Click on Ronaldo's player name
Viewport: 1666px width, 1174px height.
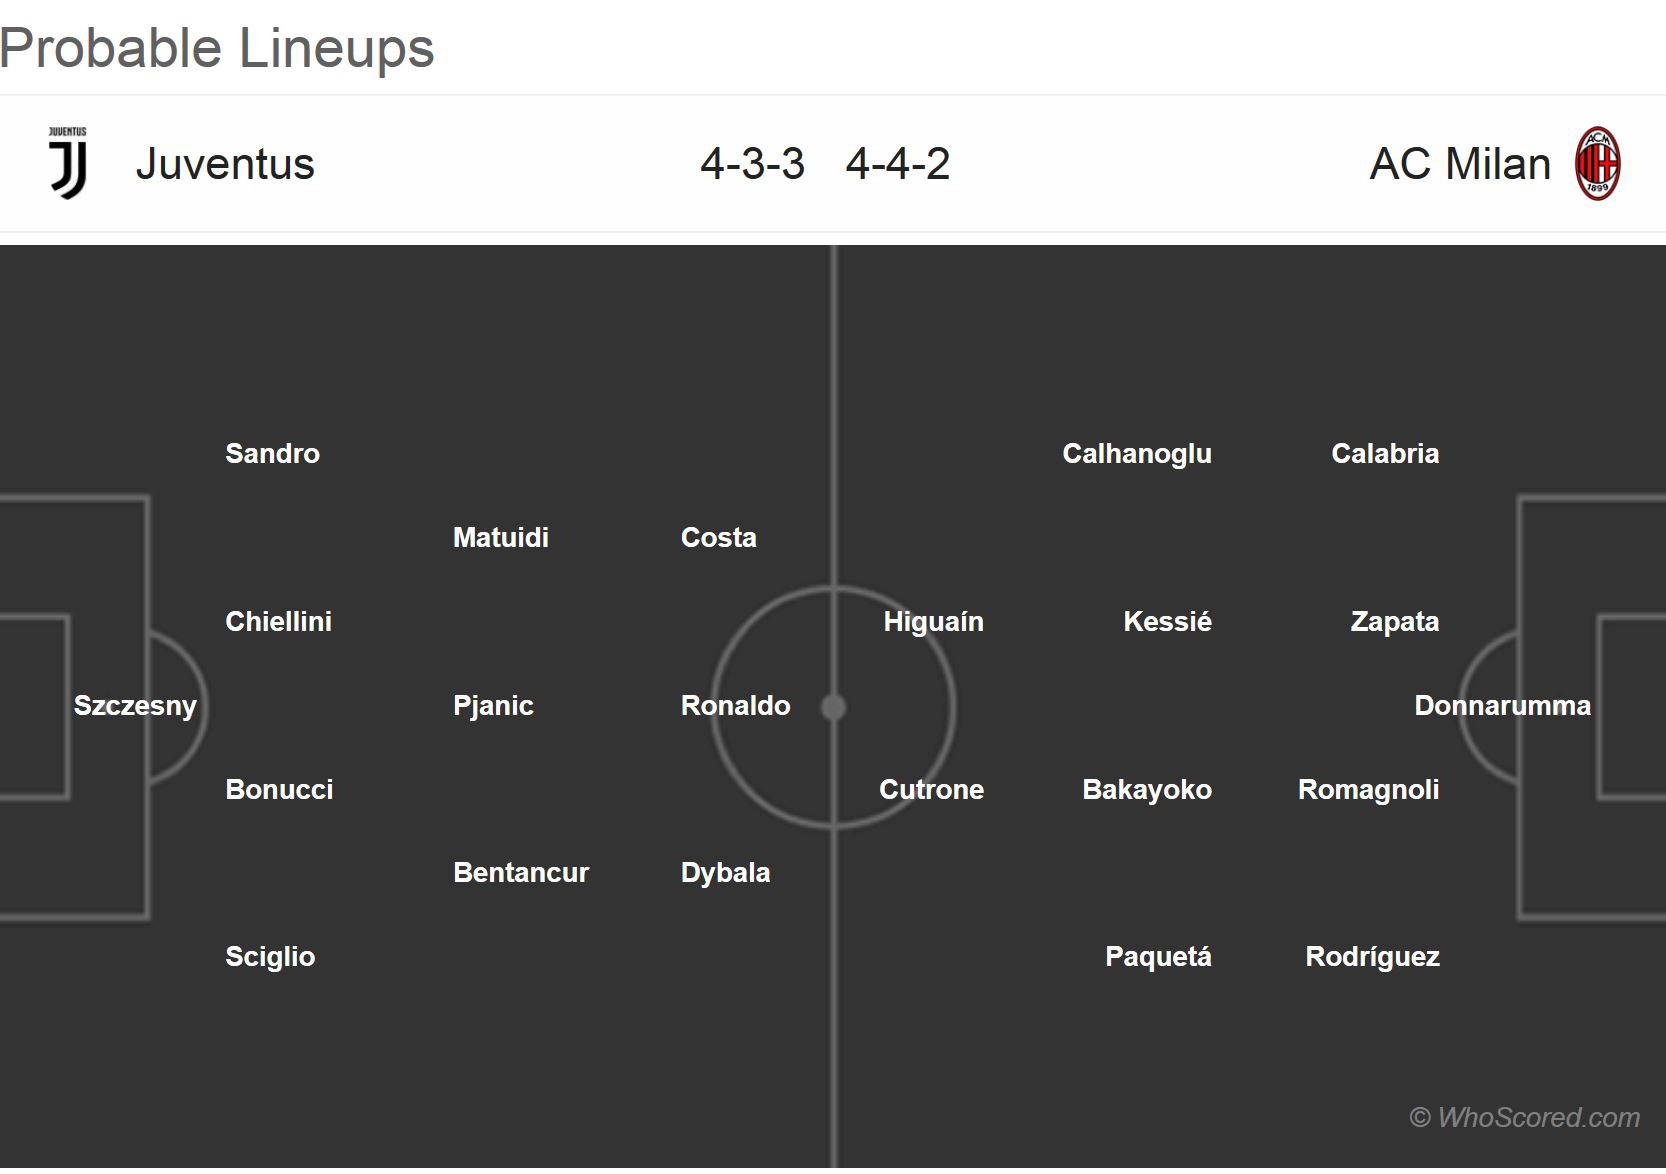pyautogui.click(x=735, y=706)
